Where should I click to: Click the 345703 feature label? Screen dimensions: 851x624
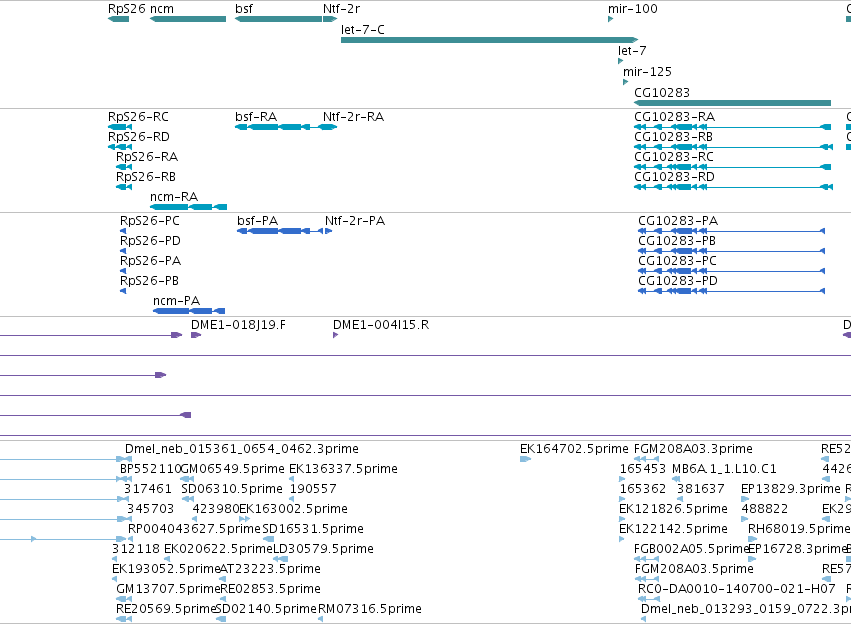[150, 509]
